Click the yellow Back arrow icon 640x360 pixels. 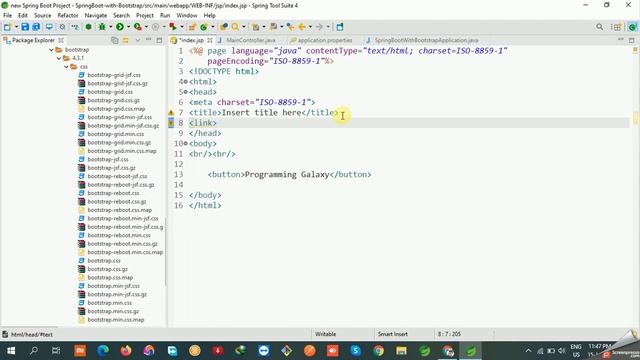tap(302, 27)
